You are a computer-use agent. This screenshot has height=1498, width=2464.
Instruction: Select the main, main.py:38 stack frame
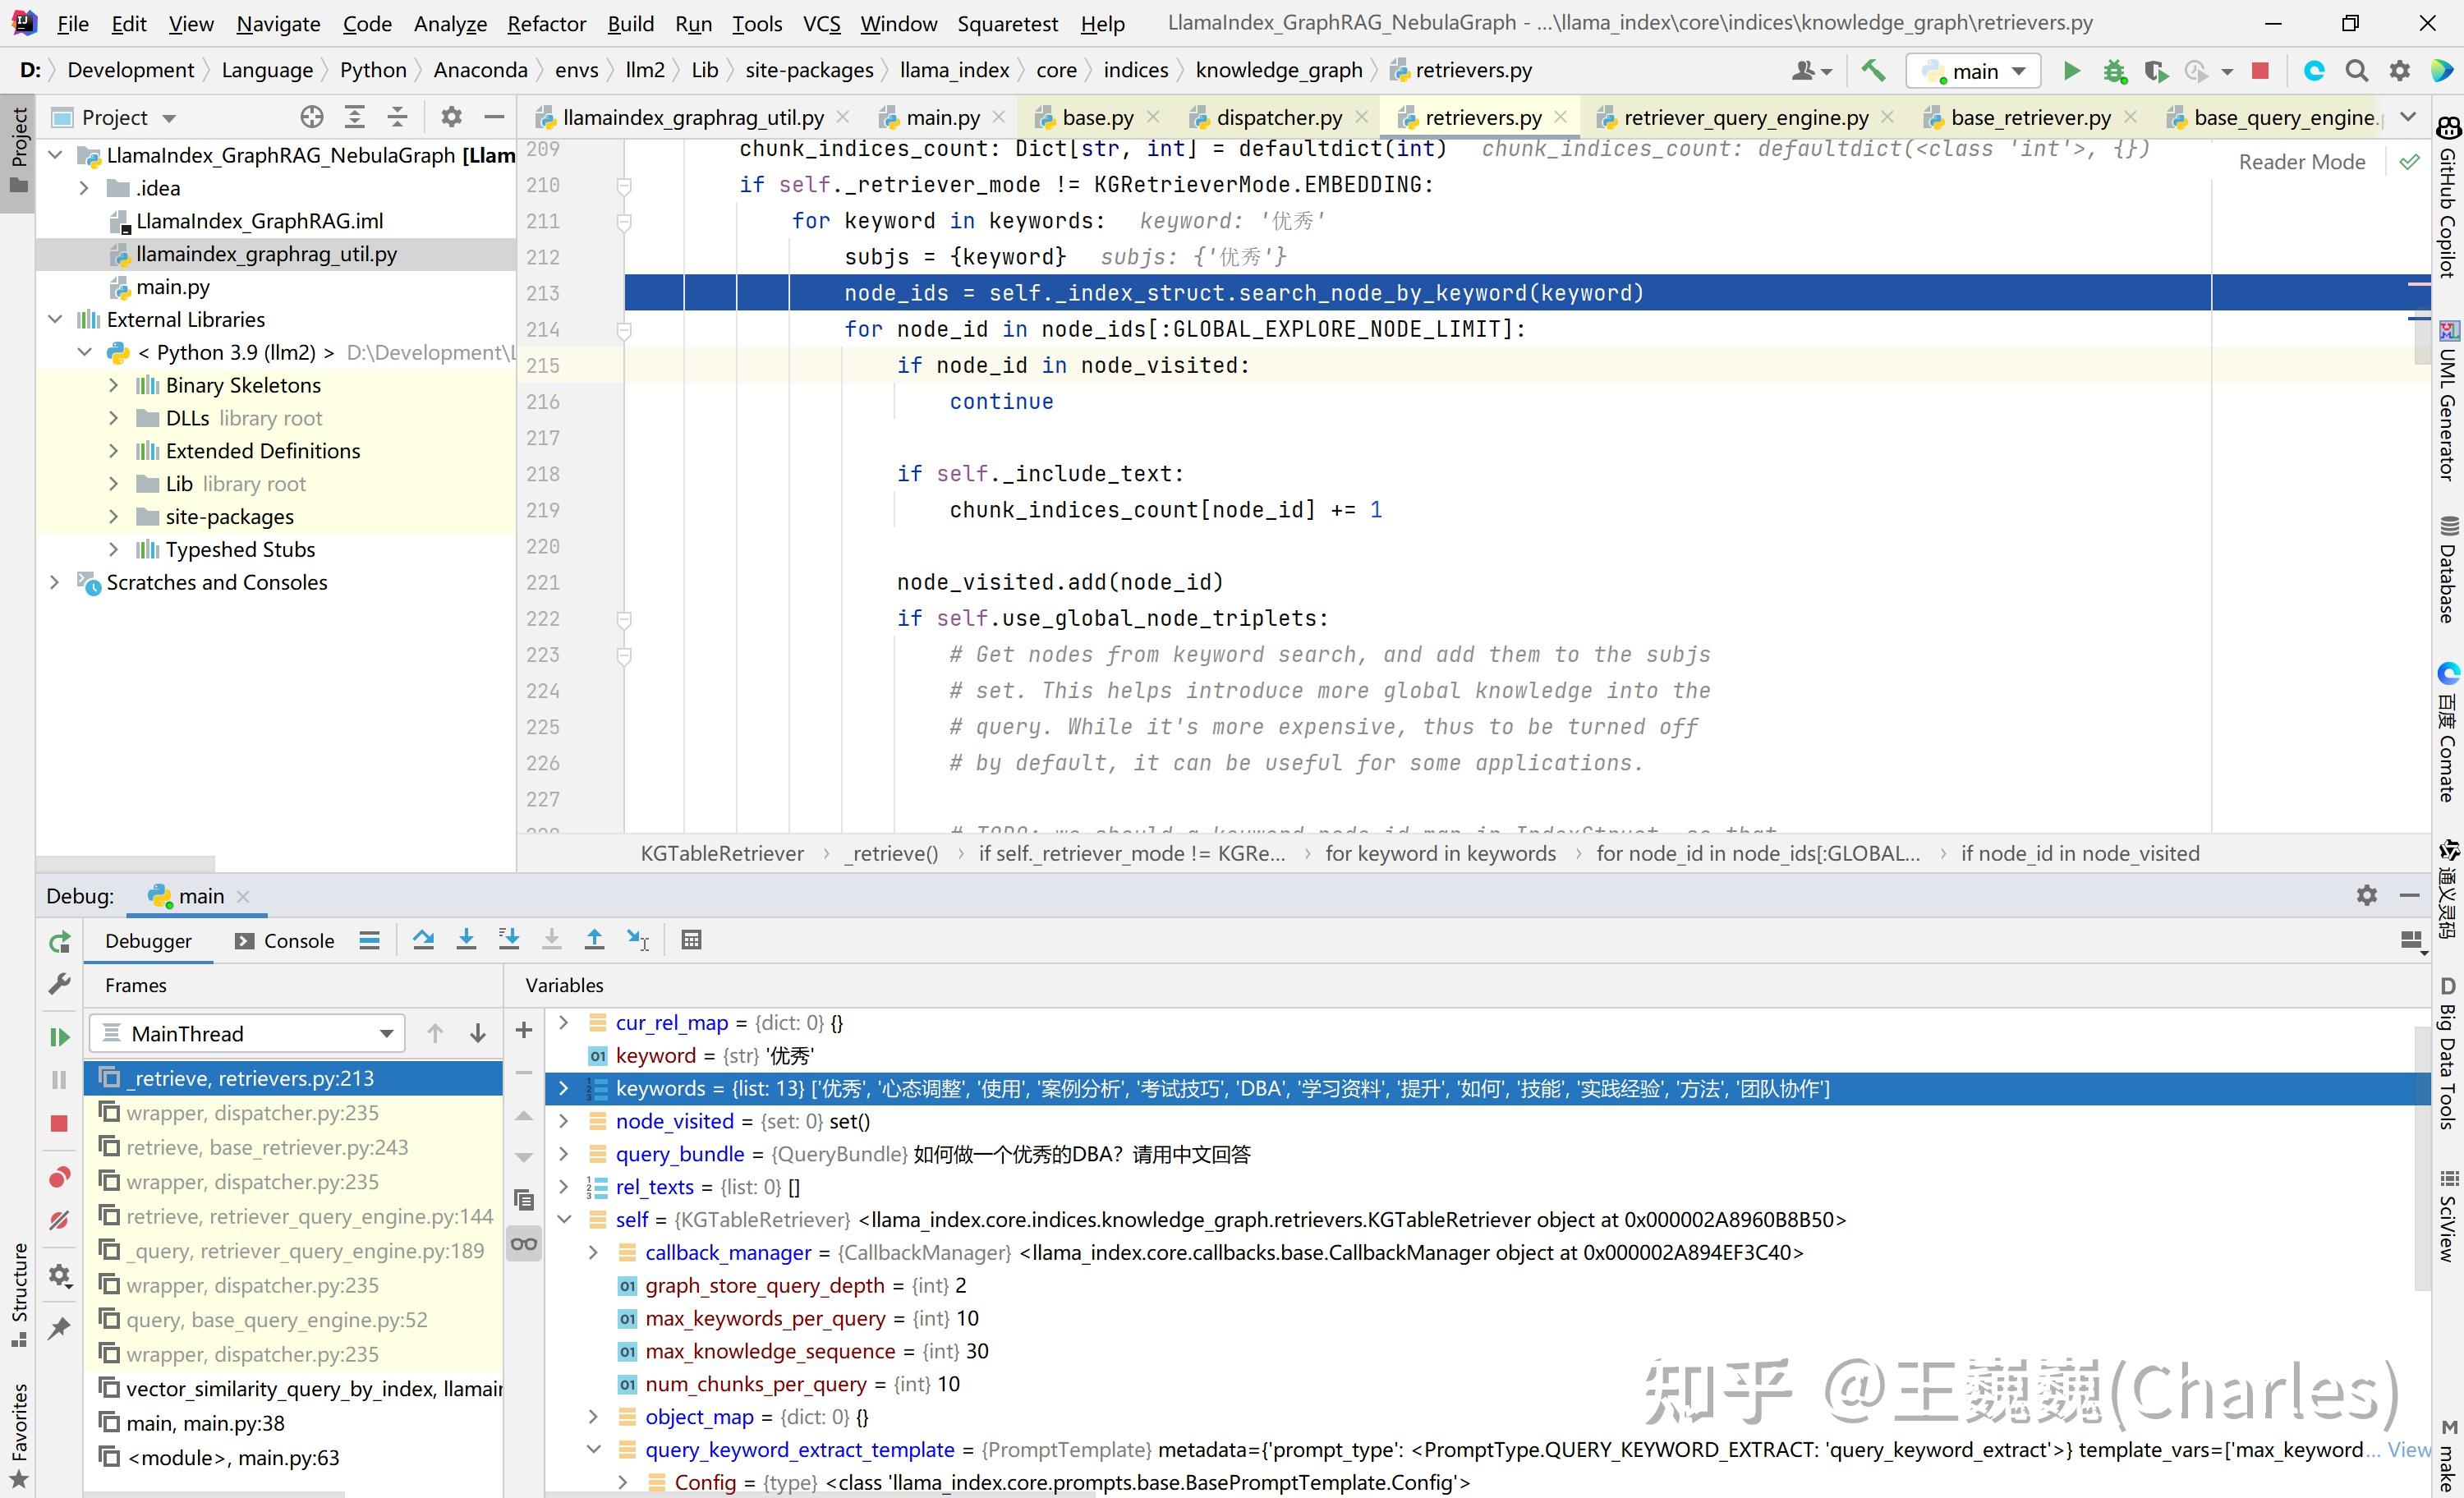click(205, 1422)
